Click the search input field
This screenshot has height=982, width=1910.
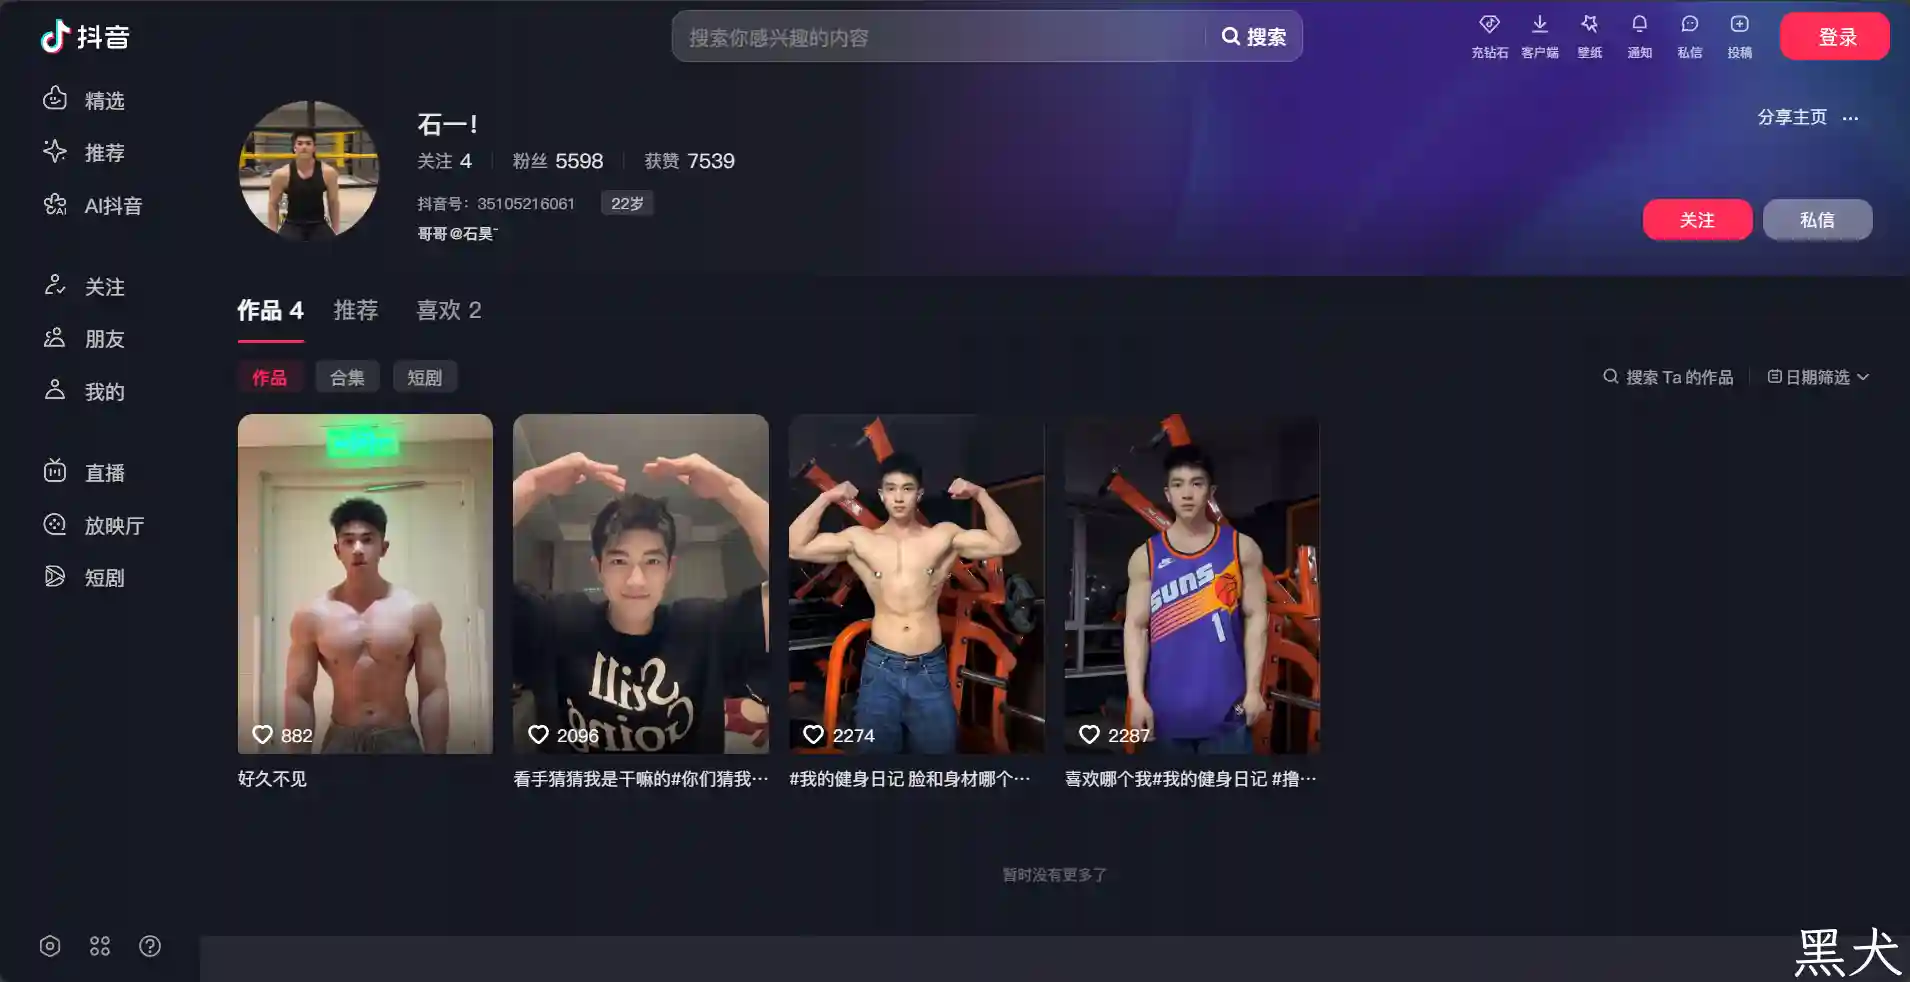tap(940, 37)
